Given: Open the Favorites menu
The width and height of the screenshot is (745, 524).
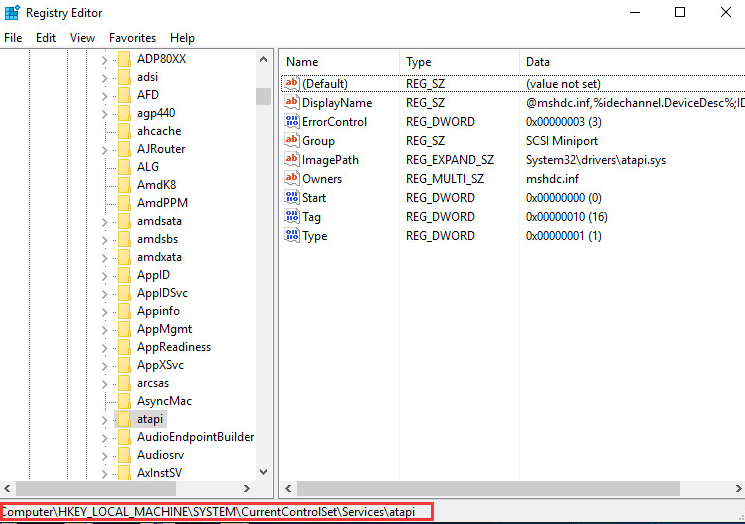Looking at the screenshot, I should pyautogui.click(x=132, y=38).
